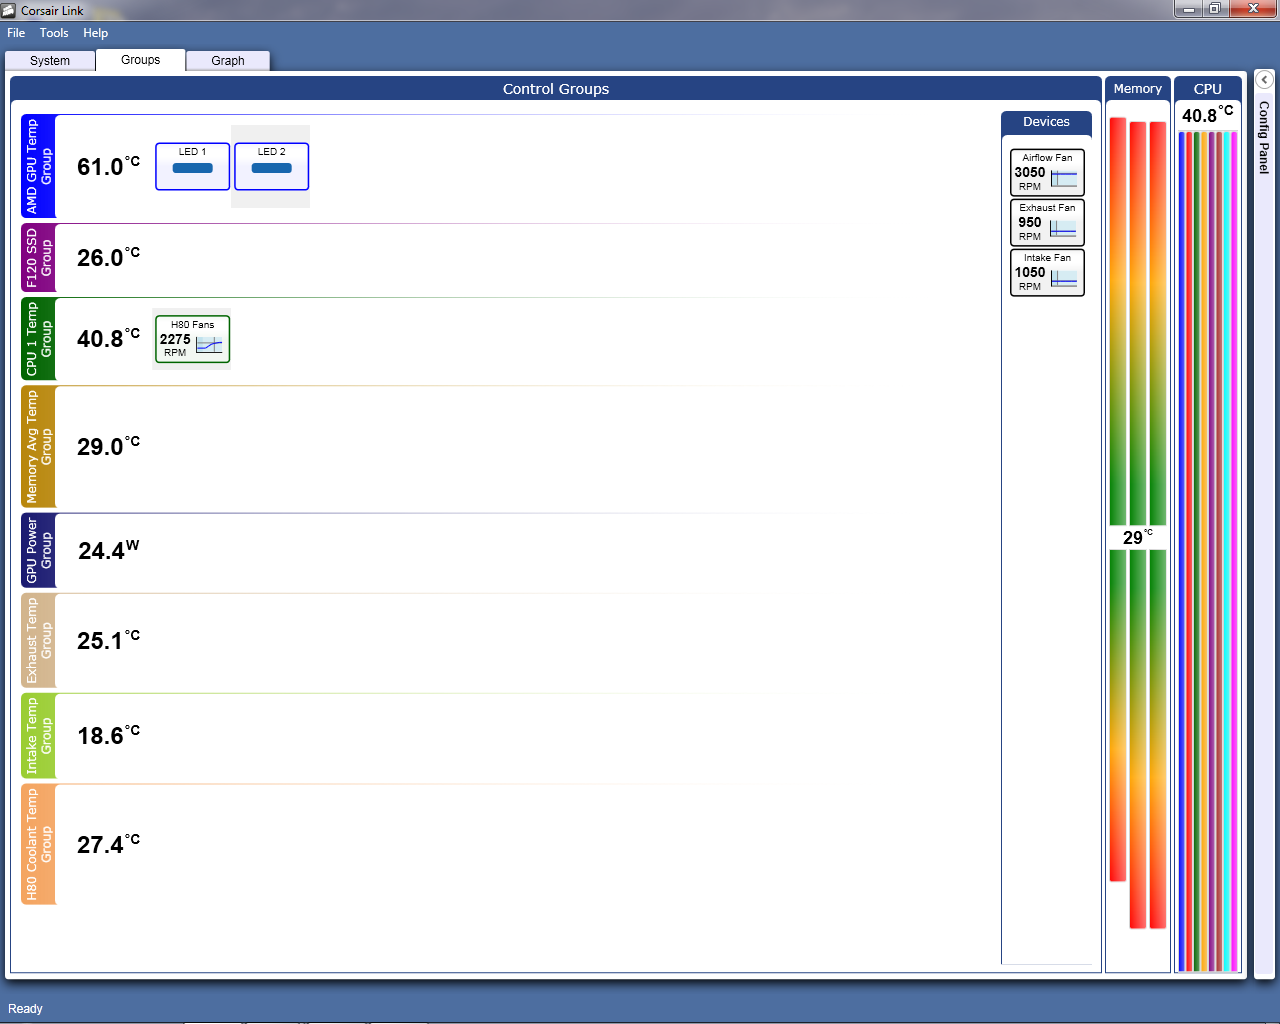
Task: Click the 61.0°C GPU temperature reading
Action: [108, 166]
